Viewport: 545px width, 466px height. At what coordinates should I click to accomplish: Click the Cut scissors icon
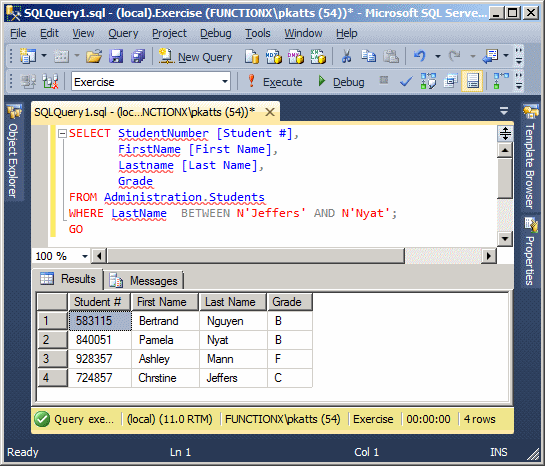click(x=346, y=56)
